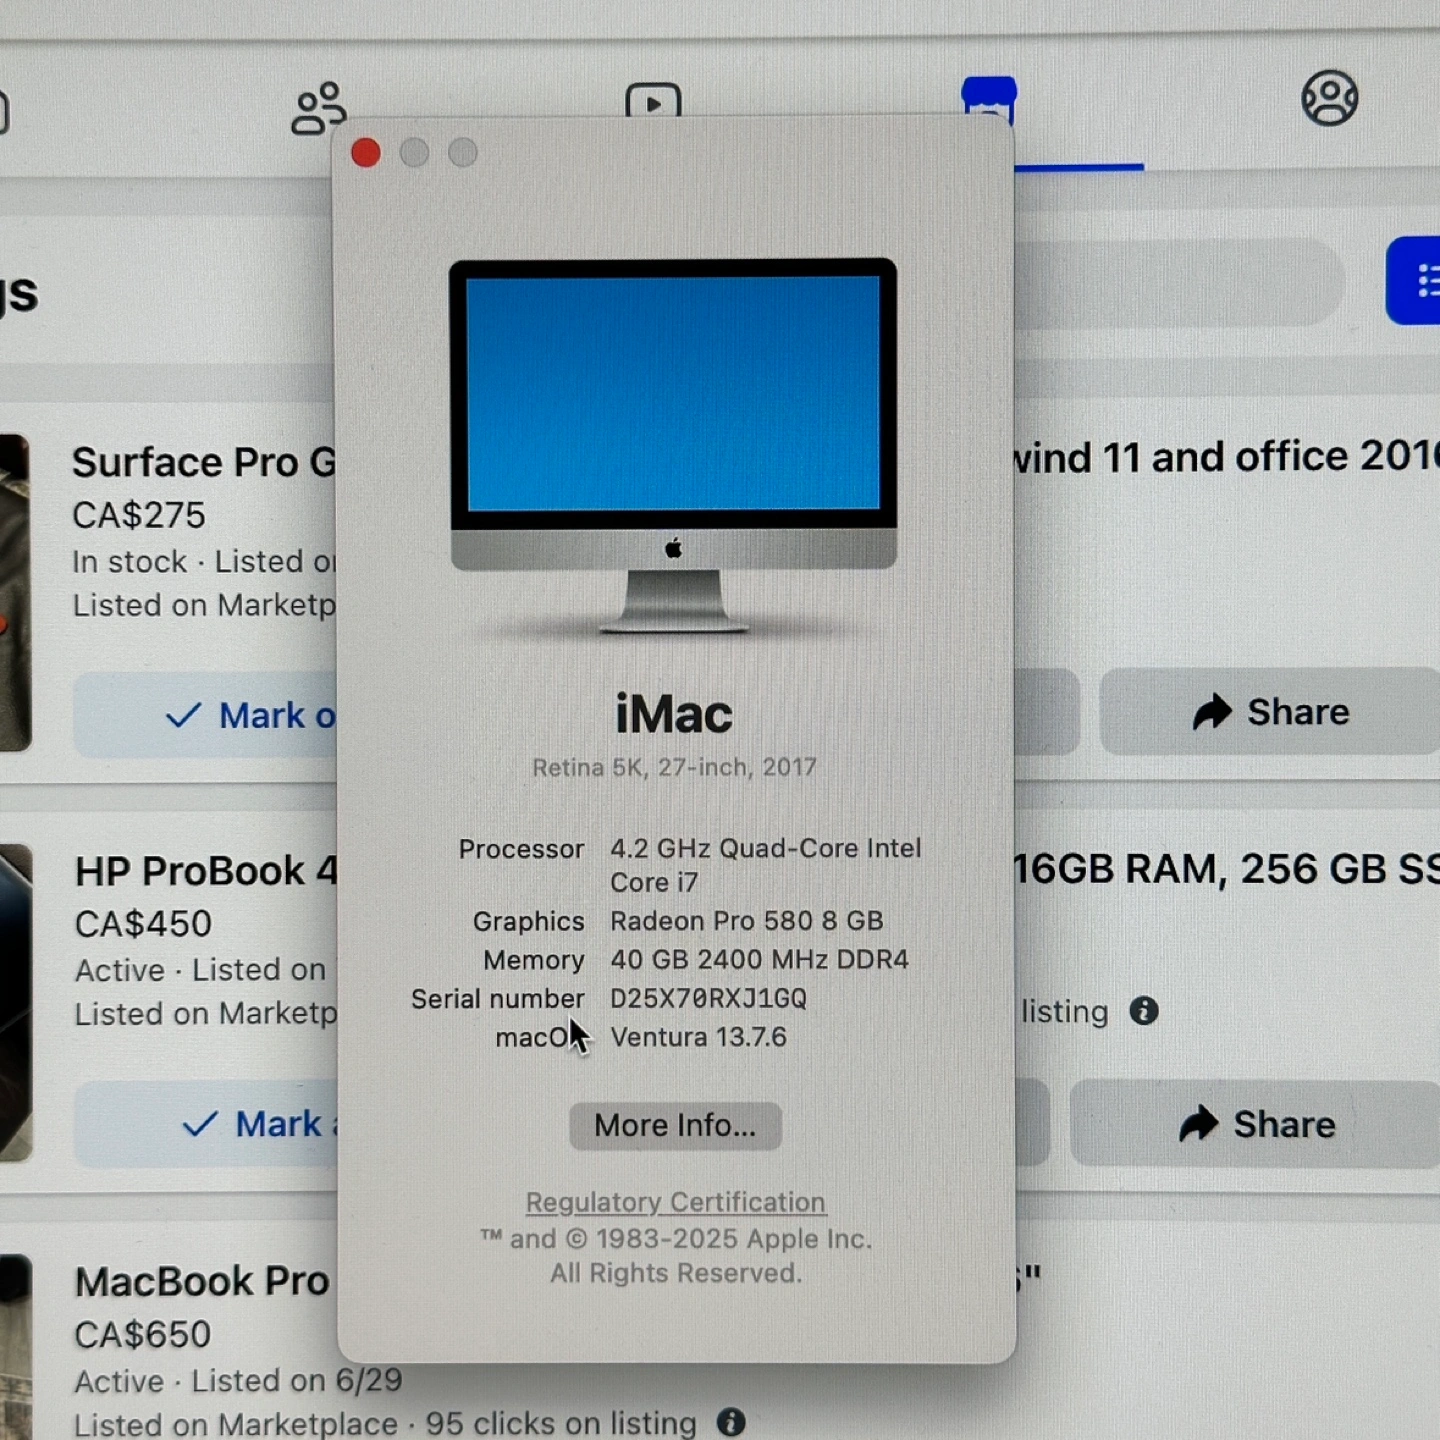Click the info icon beside HP ProBook listing clicks
This screenshot has width=1440, height=1440.
1144,1011
